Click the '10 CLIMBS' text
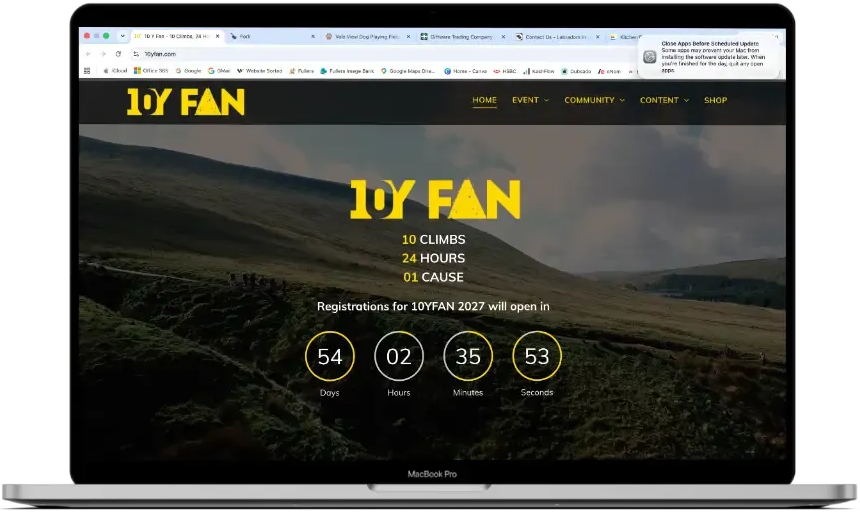This screenshot has width=860, height=512. pyautogui.click(x=433, y=240)
